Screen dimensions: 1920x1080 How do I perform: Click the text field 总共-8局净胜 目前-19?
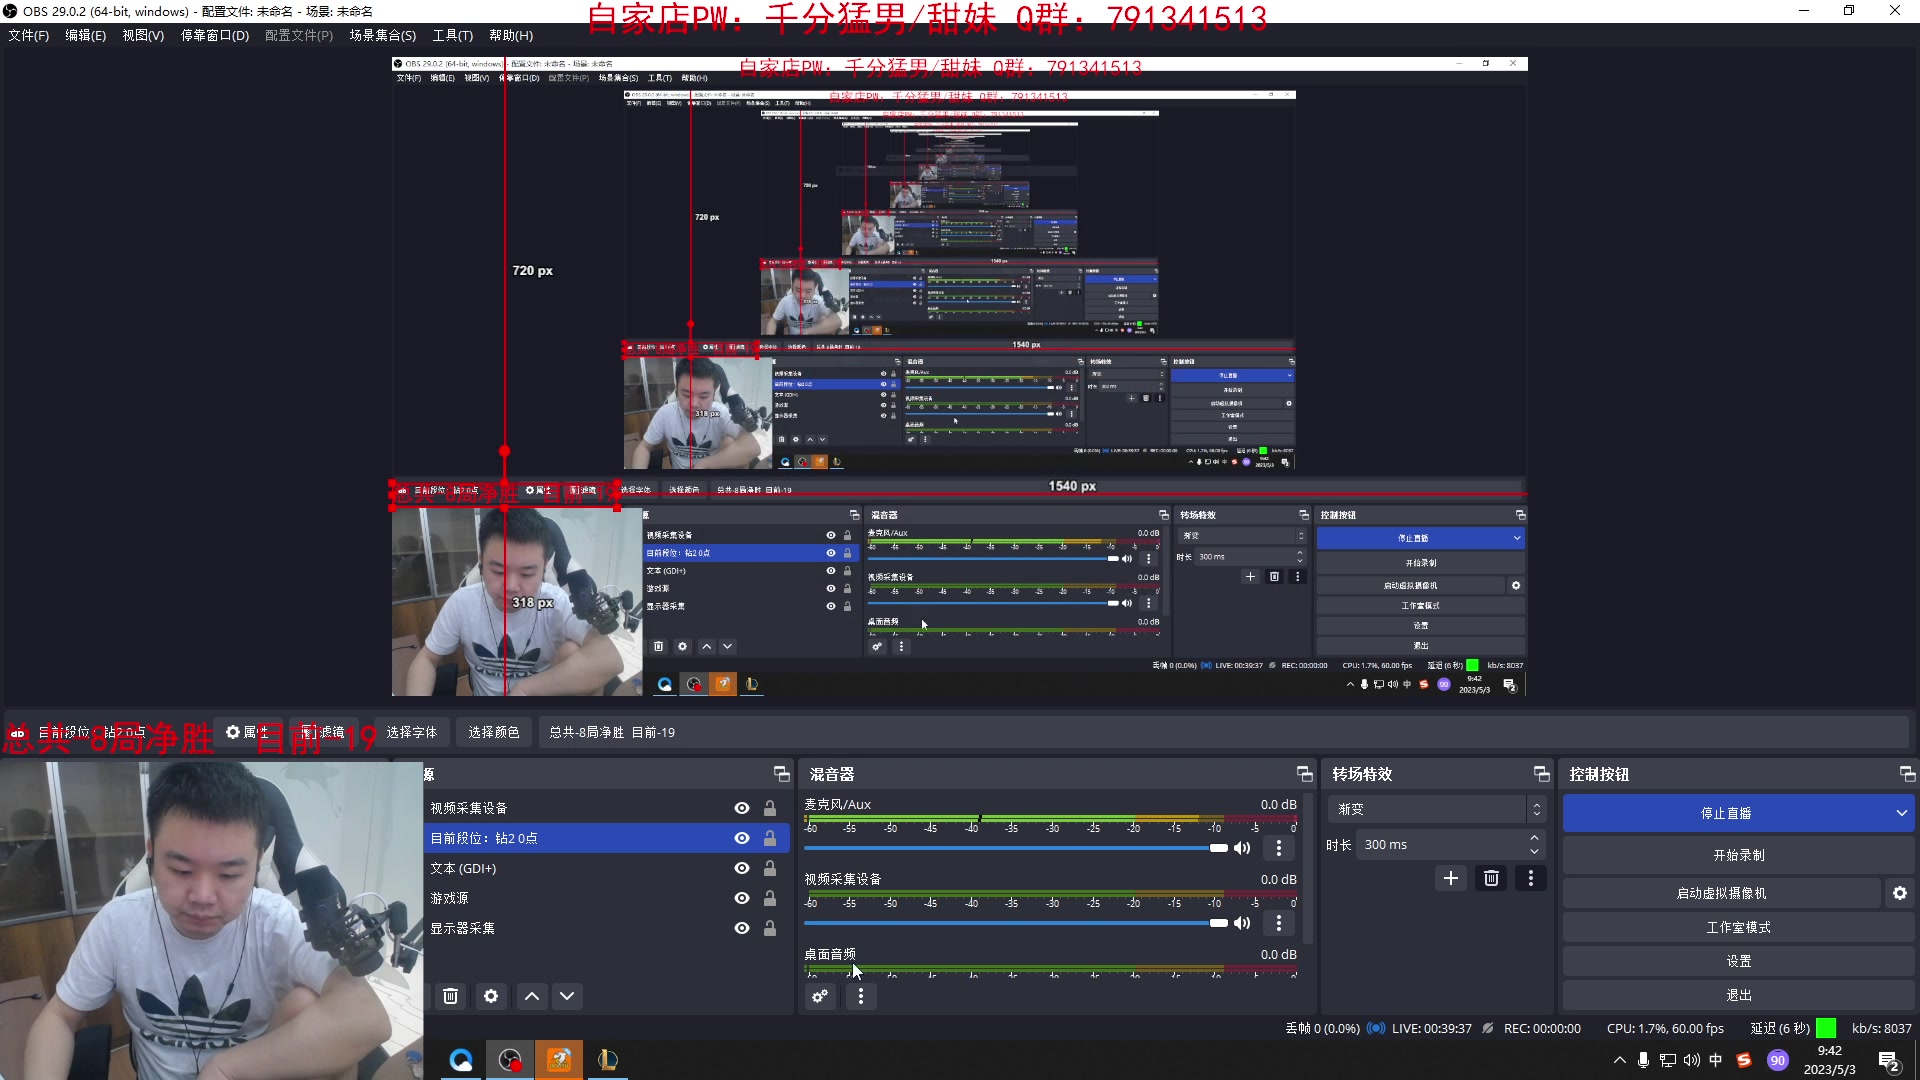click(x=1223, y=732)
